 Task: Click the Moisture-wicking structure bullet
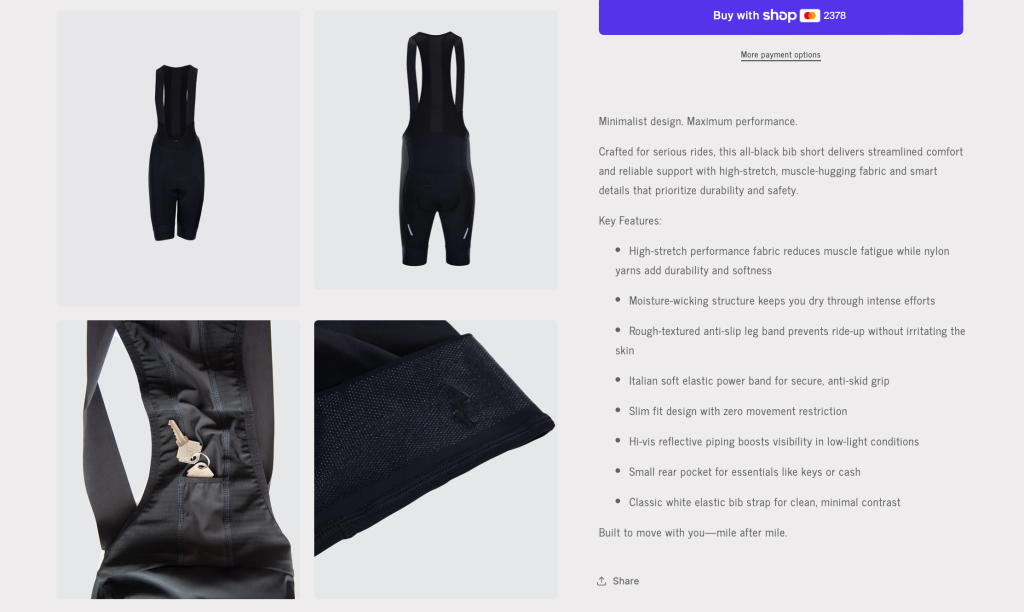pyautogui.click(x=782, y=300)
